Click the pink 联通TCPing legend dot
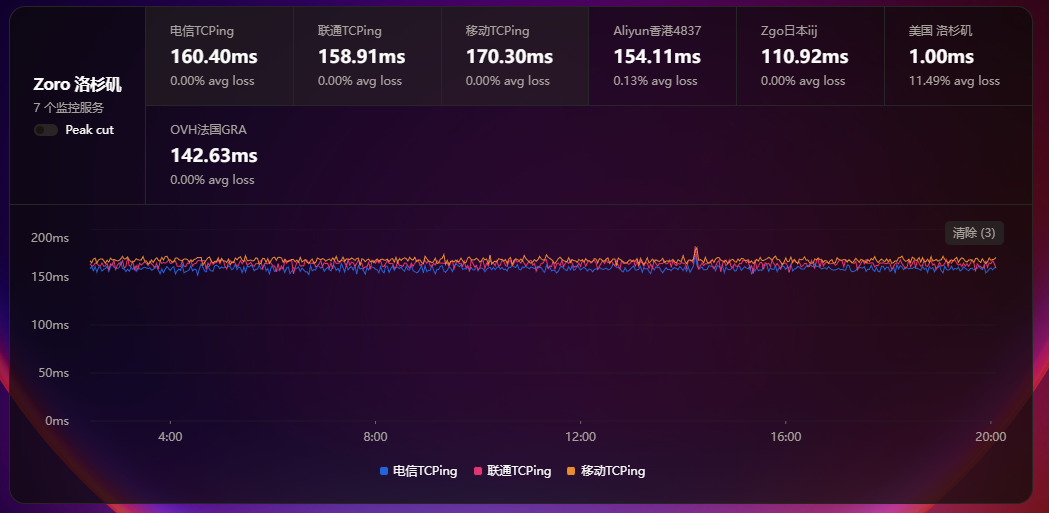This screenshot has height=513, width=1049. click(x=478, y=471)
